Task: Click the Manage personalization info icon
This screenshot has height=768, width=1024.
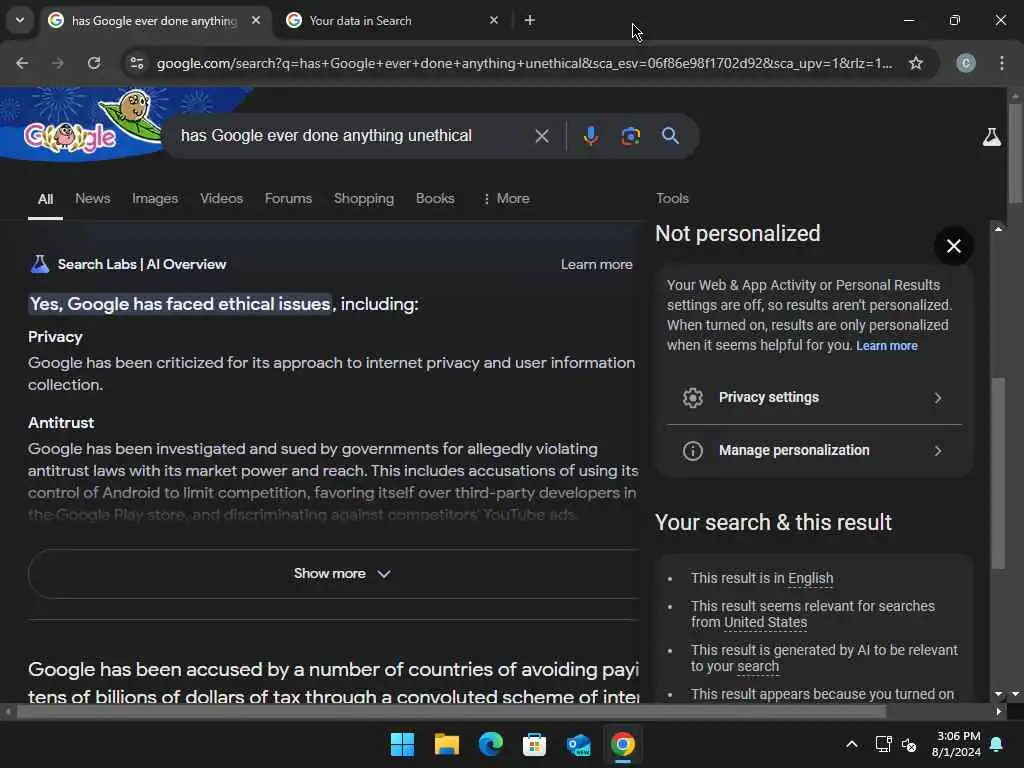Action: [693, 451]
